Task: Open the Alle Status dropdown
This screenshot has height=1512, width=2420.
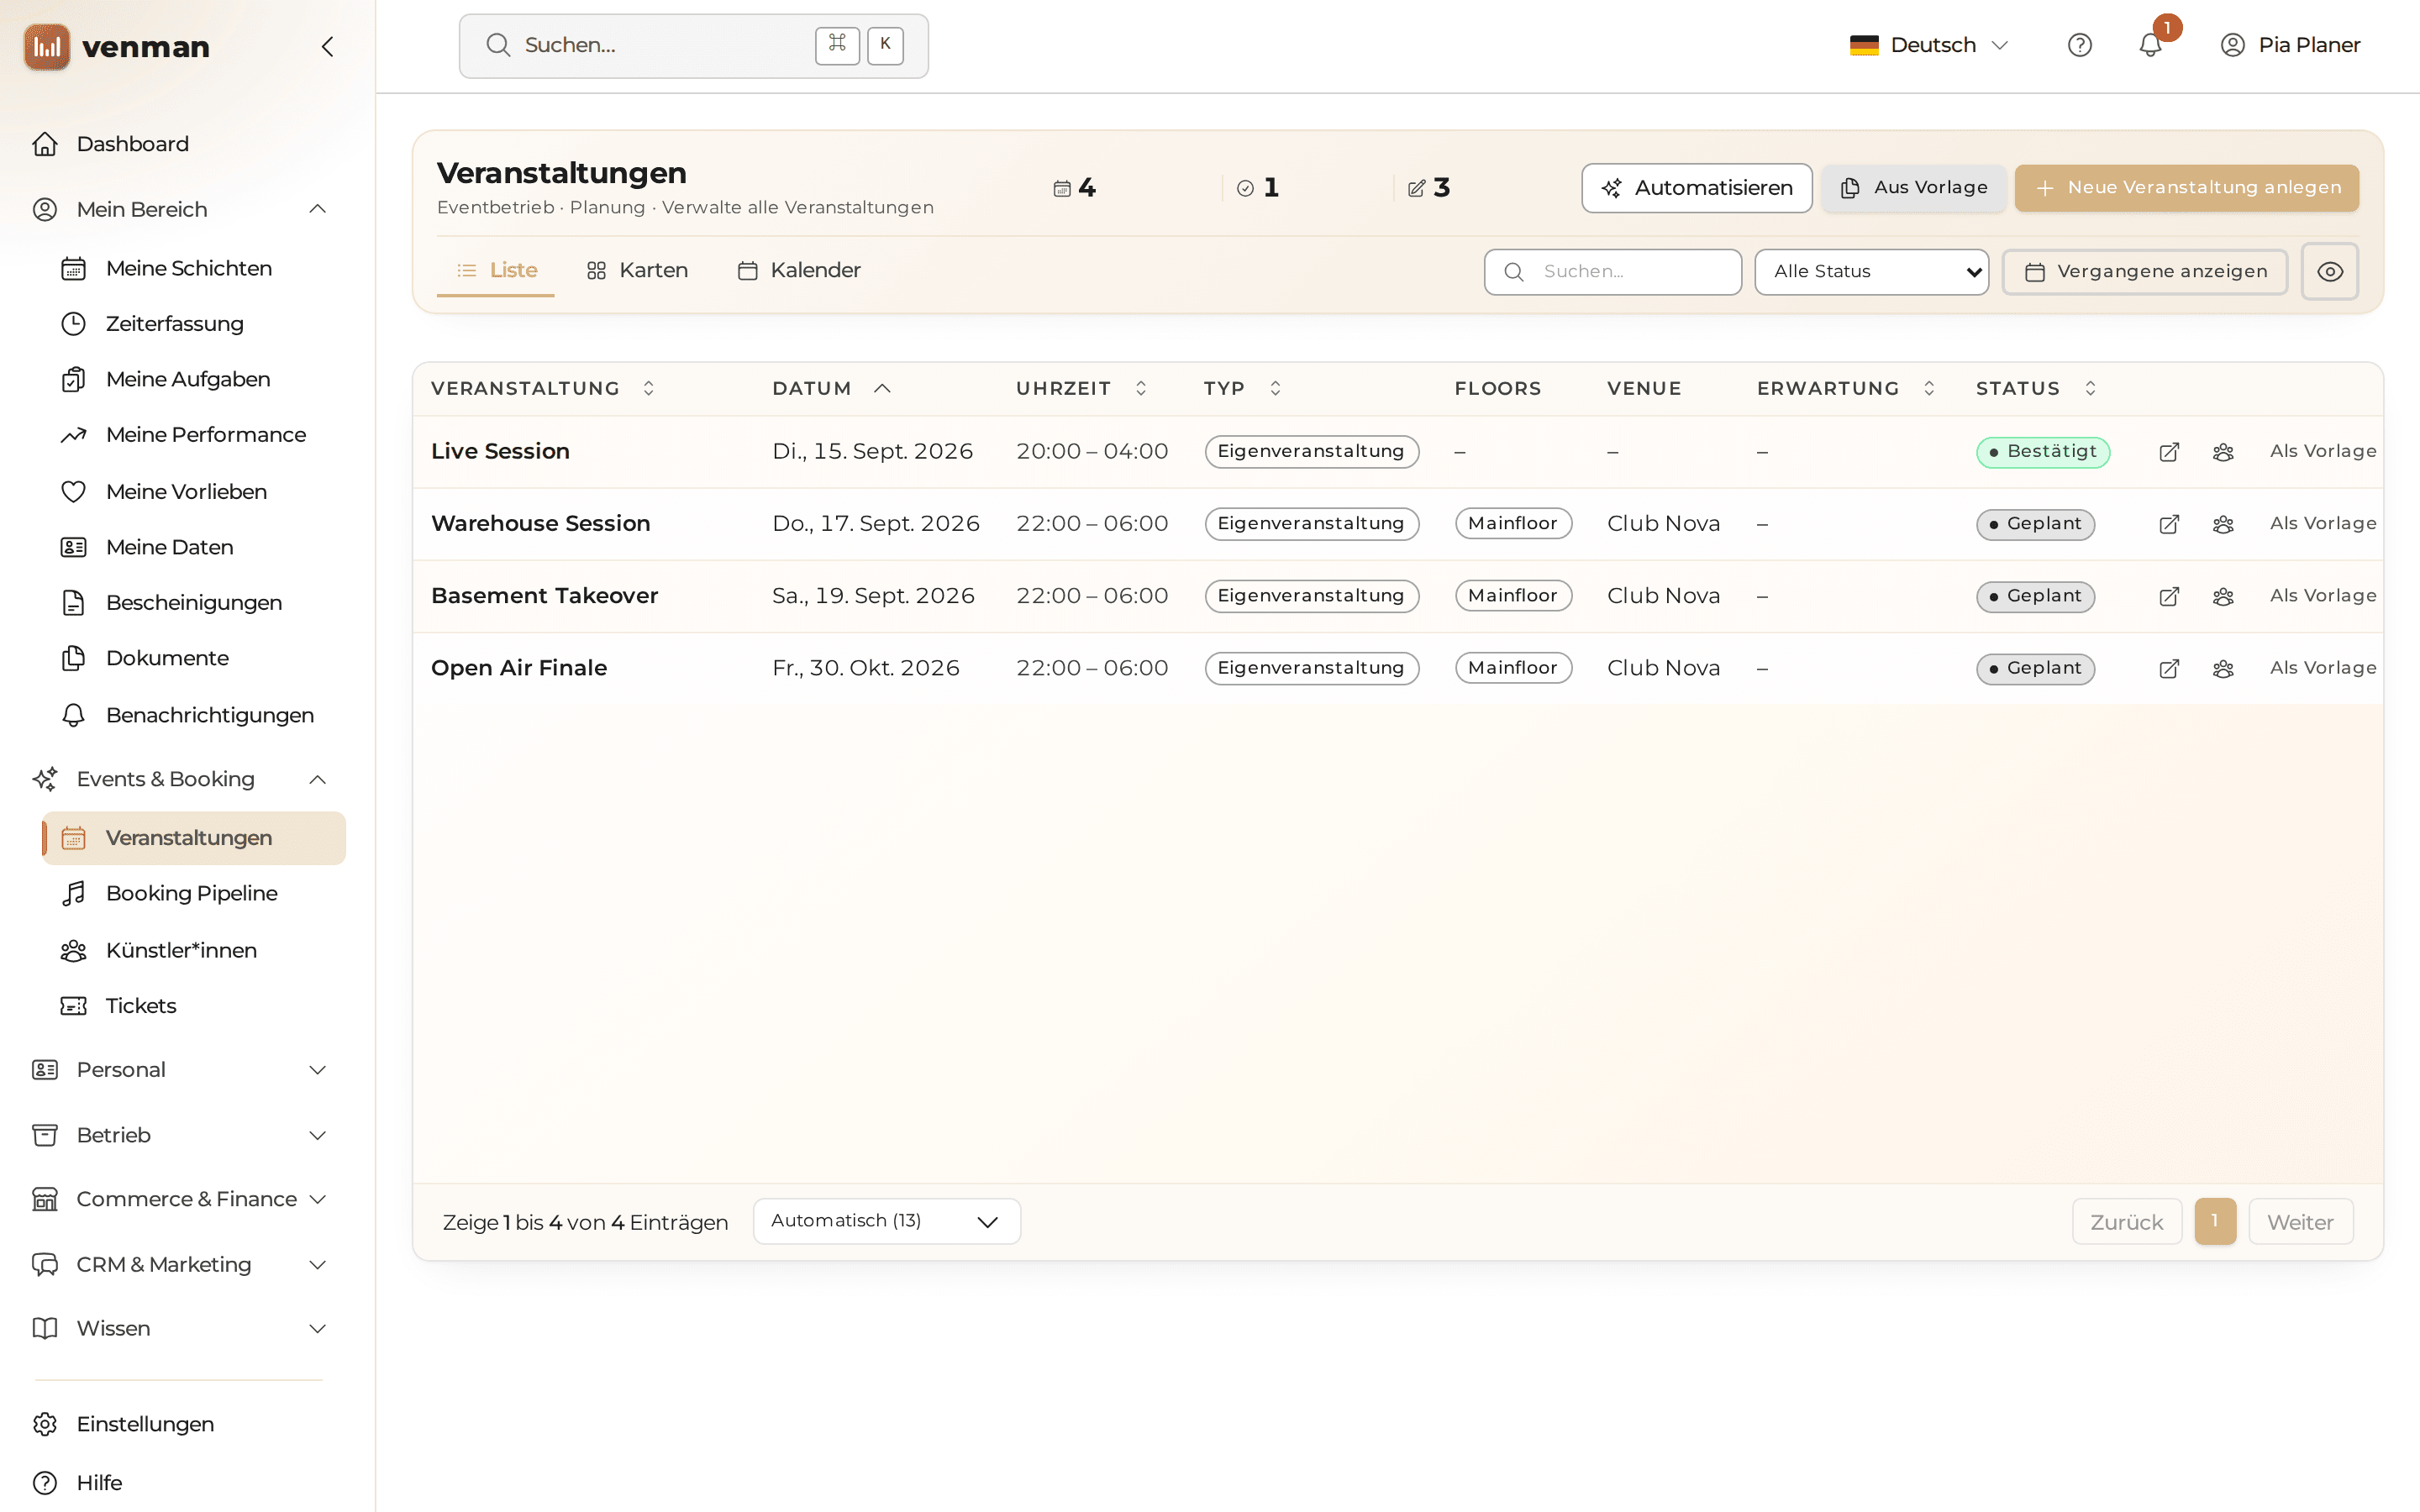Action: point(1871,271)
